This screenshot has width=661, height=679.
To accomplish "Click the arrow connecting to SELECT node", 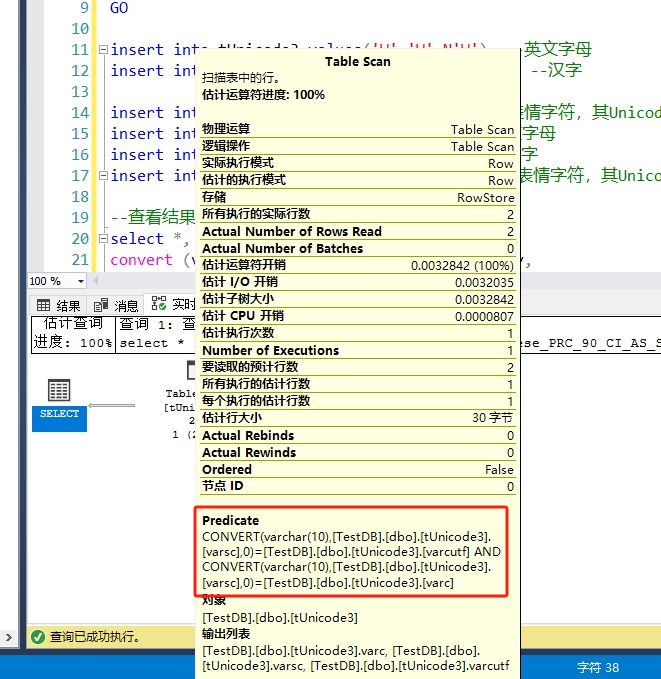I will [x=112, y=405].
